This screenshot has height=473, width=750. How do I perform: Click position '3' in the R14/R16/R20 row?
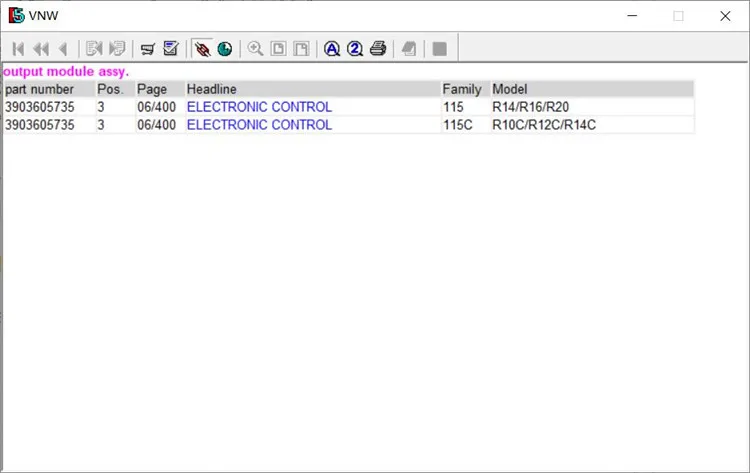(x=101, y=107)
